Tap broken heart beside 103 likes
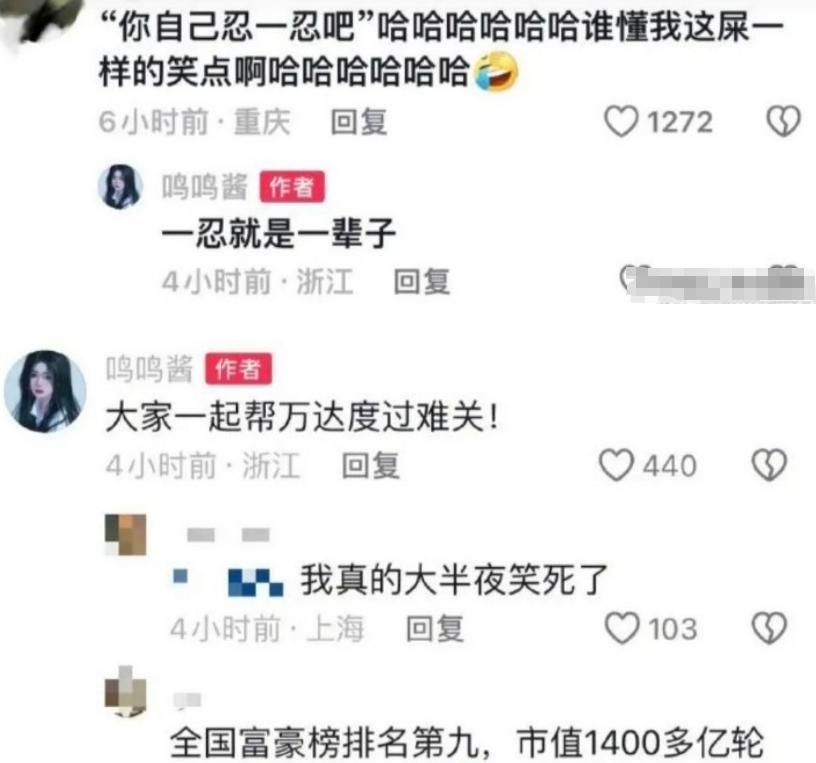This screenshot has width=816, height=763. (770, 628)
